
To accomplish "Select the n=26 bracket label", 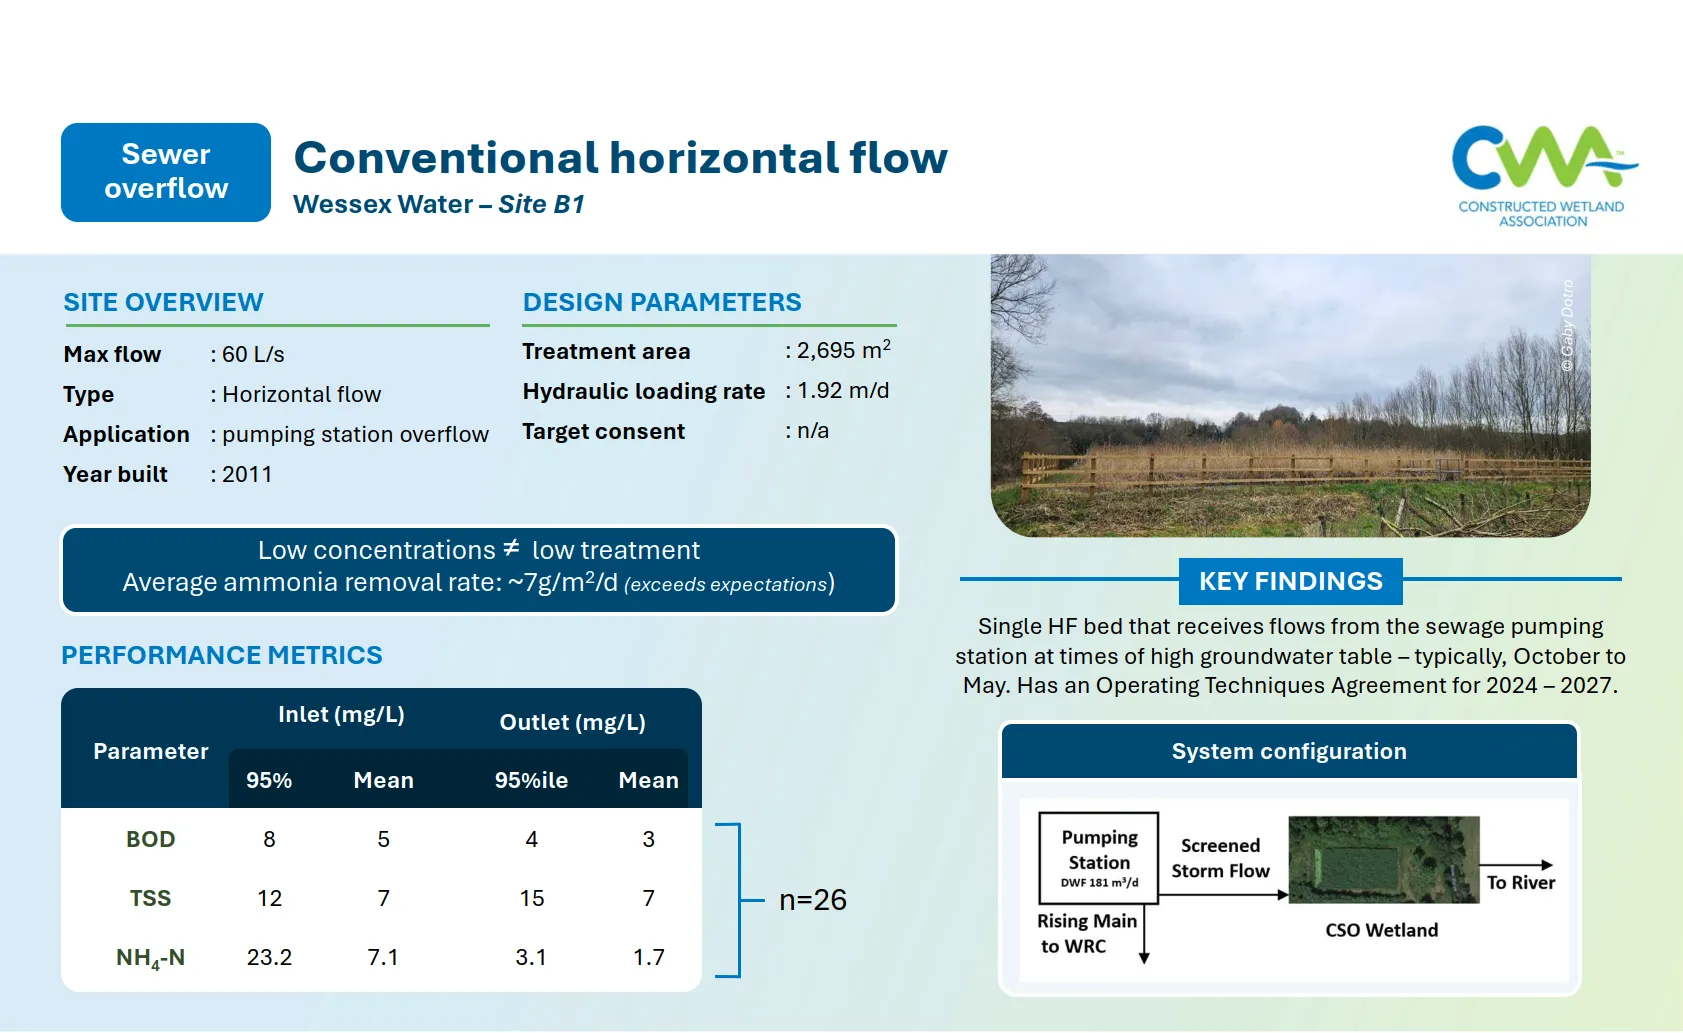I will pos(812,900).
